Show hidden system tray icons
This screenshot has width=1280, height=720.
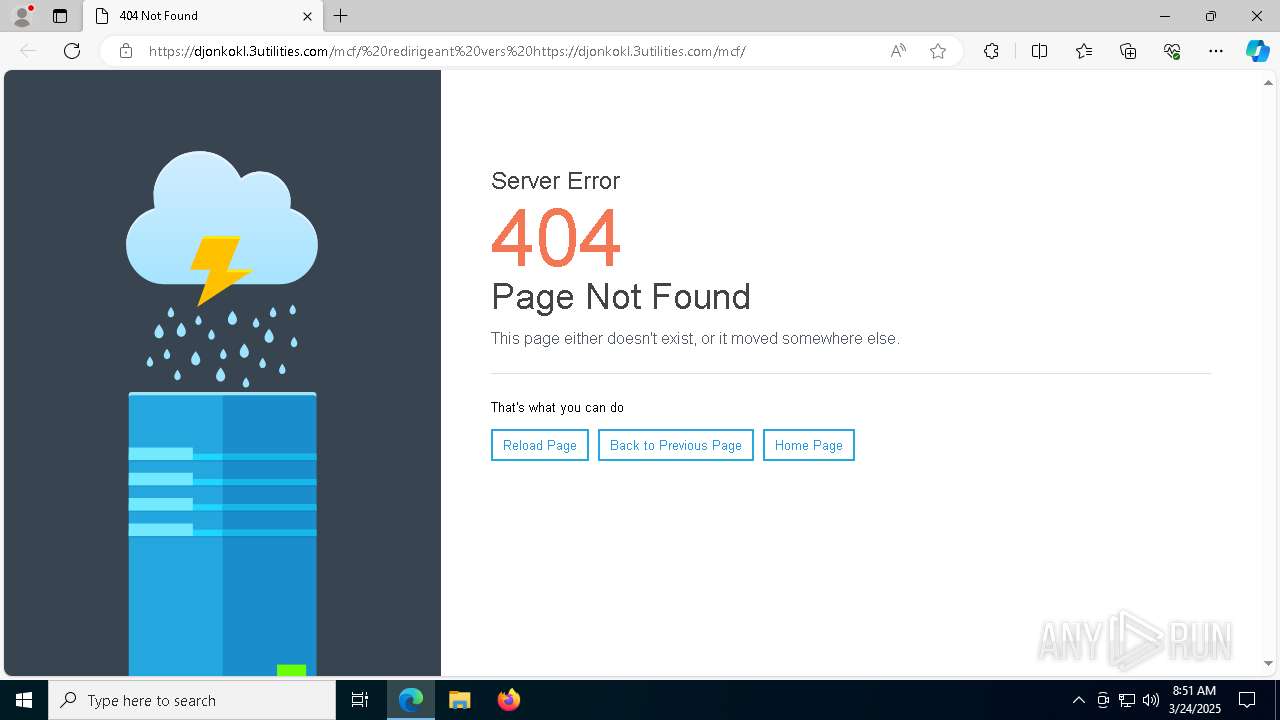[x=1078, y=700]
